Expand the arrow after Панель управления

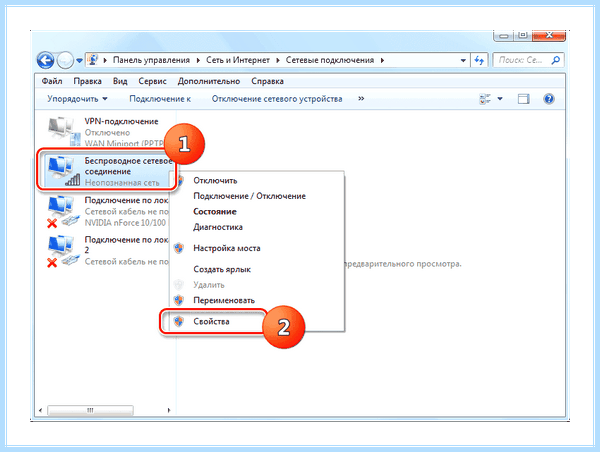point(198,60)
